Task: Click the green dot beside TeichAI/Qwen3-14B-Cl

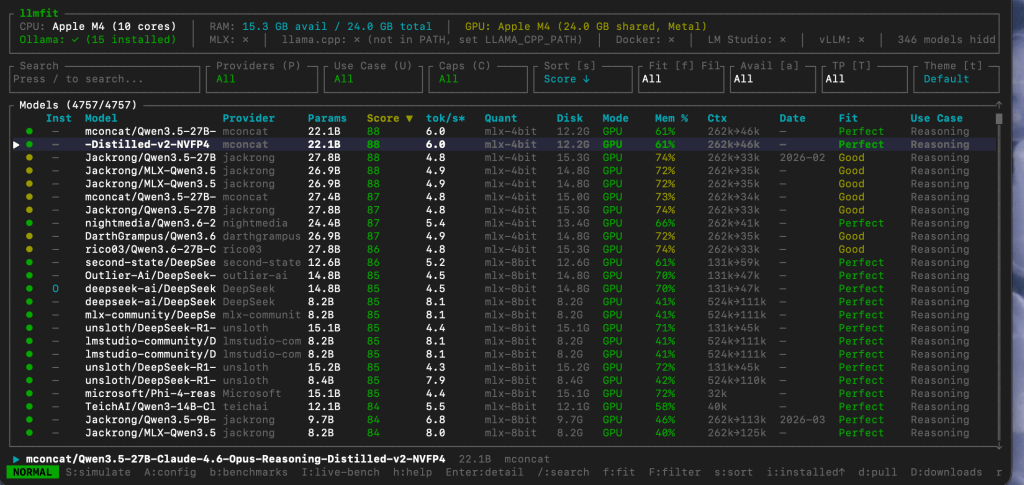Action: tap(29, 406)
